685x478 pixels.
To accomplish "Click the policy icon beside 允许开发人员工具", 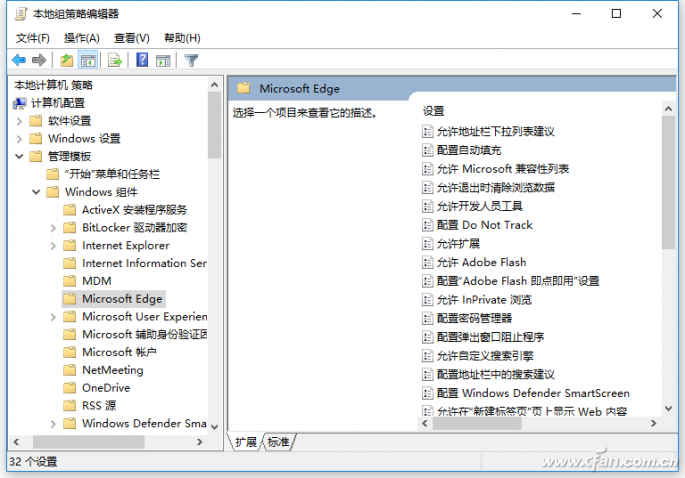I will 428,206.
